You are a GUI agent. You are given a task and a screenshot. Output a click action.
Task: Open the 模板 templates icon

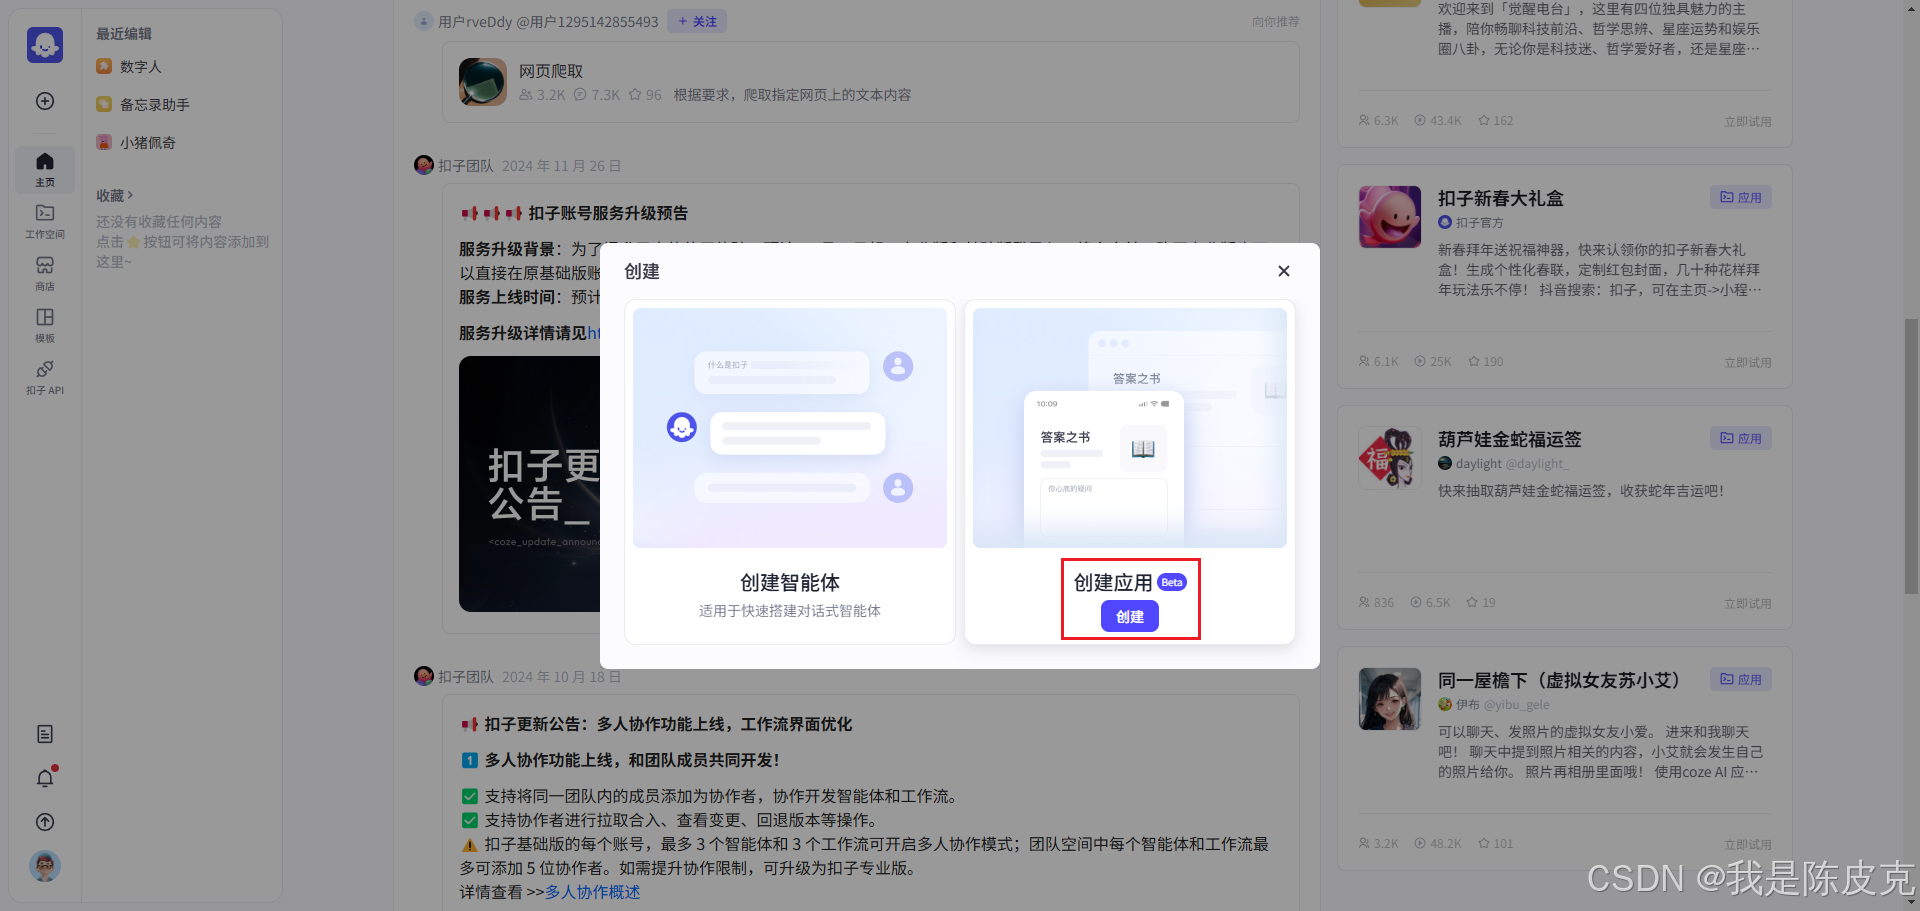[x=45, y=325]
